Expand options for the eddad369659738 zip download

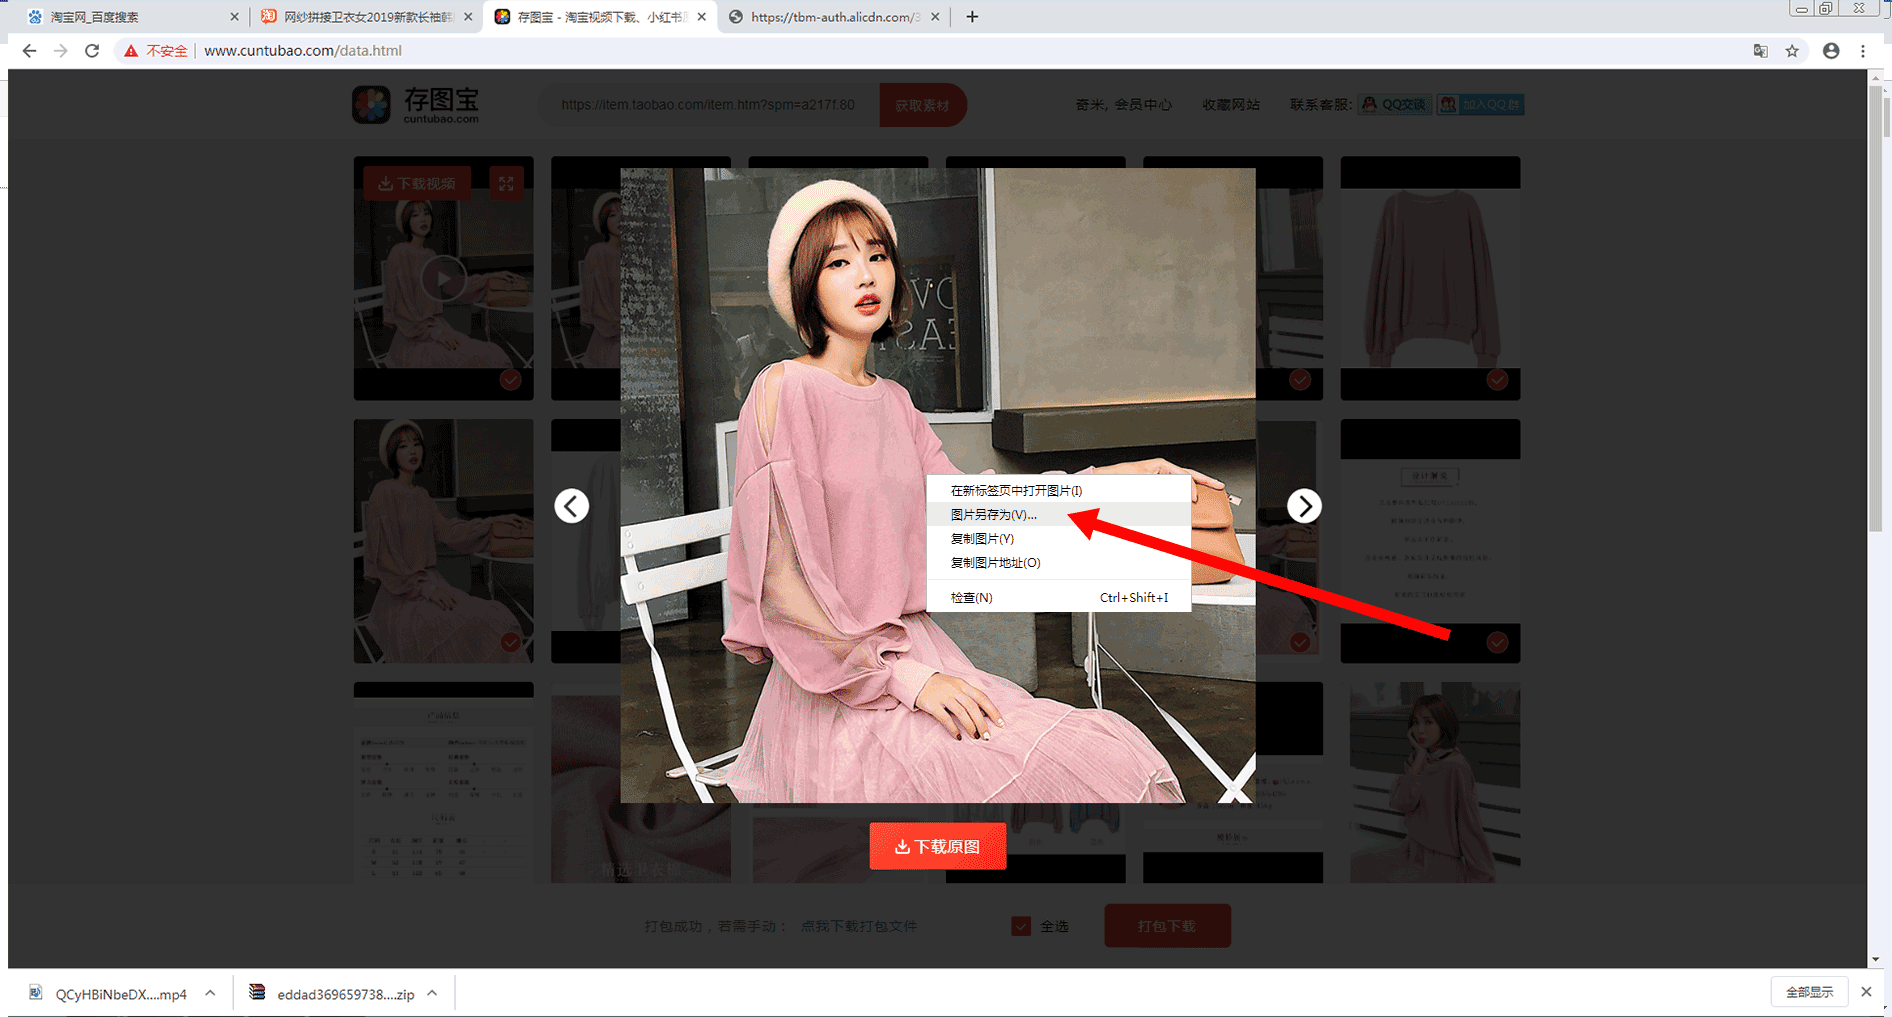tap(432, 993)
